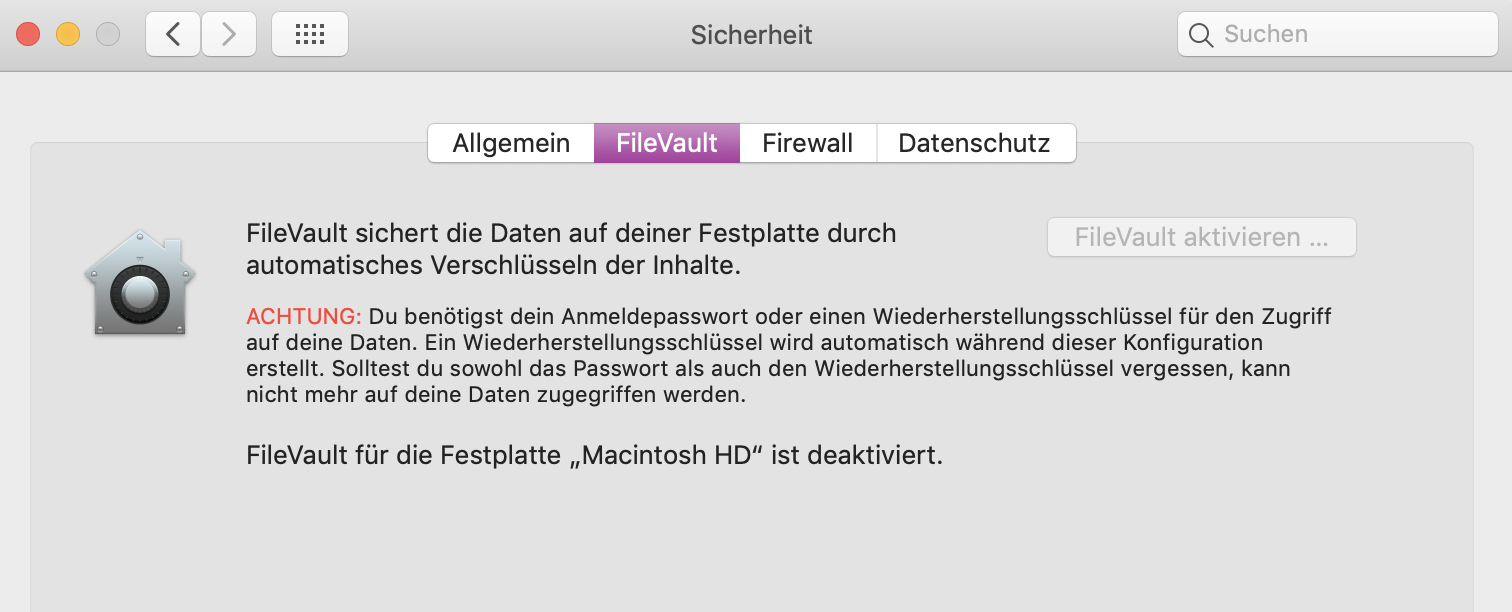Click the red ACHTUNG warning label
The height and width of the screenshot is (612, 1512).
pyautogui.click(x=304, y=317)
